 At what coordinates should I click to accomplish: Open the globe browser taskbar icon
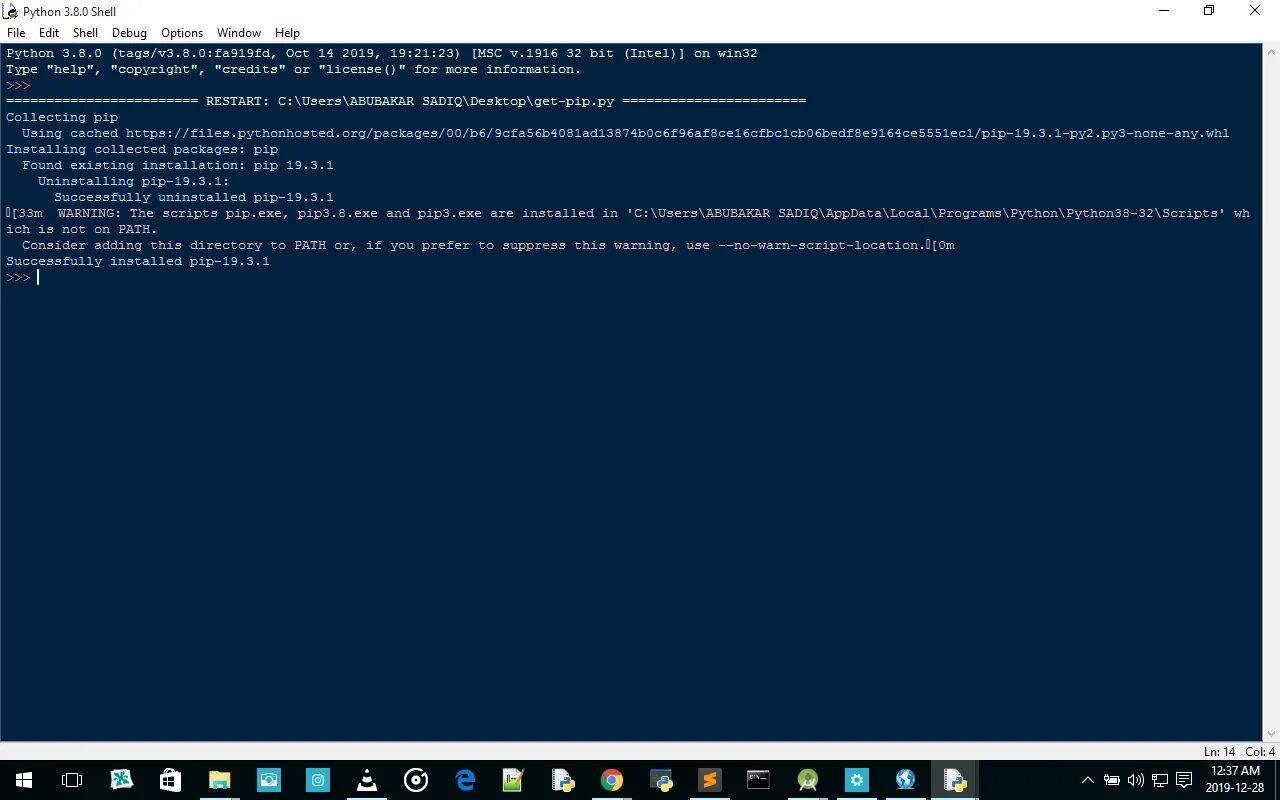click(906, 780)
